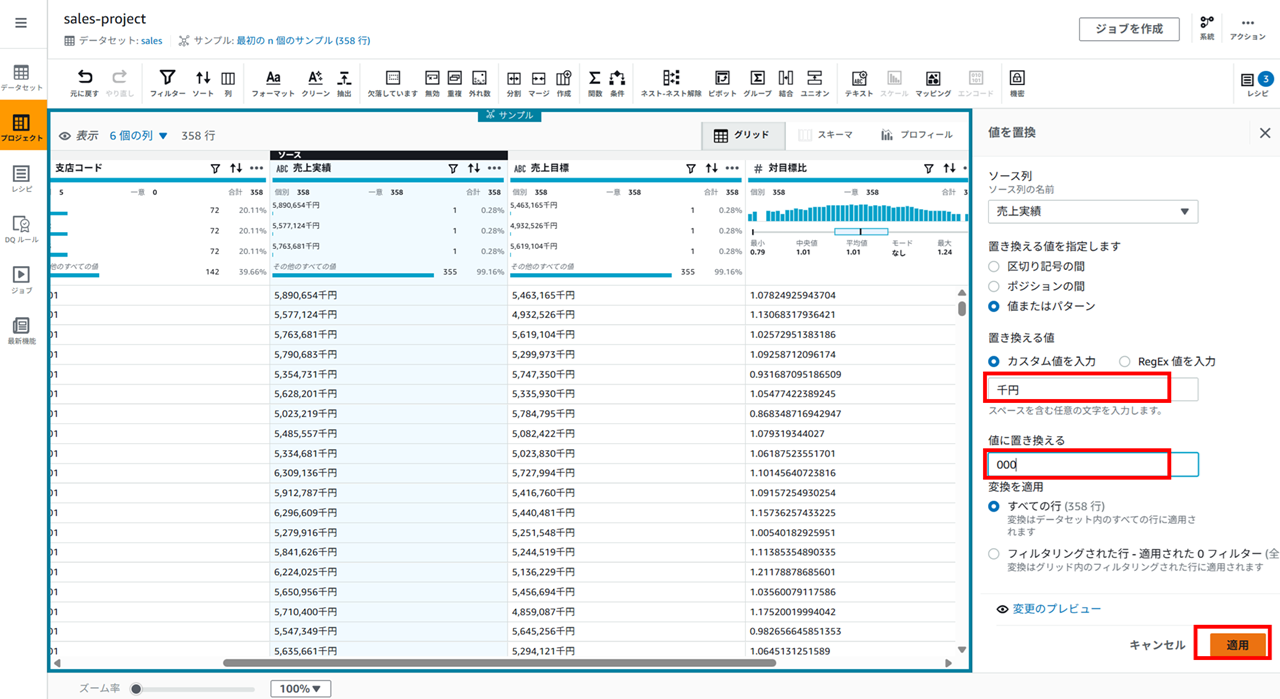Screen dimensions: 1280x699
Task: Open the テキスト text tool
Action: (x=859, y=83)
